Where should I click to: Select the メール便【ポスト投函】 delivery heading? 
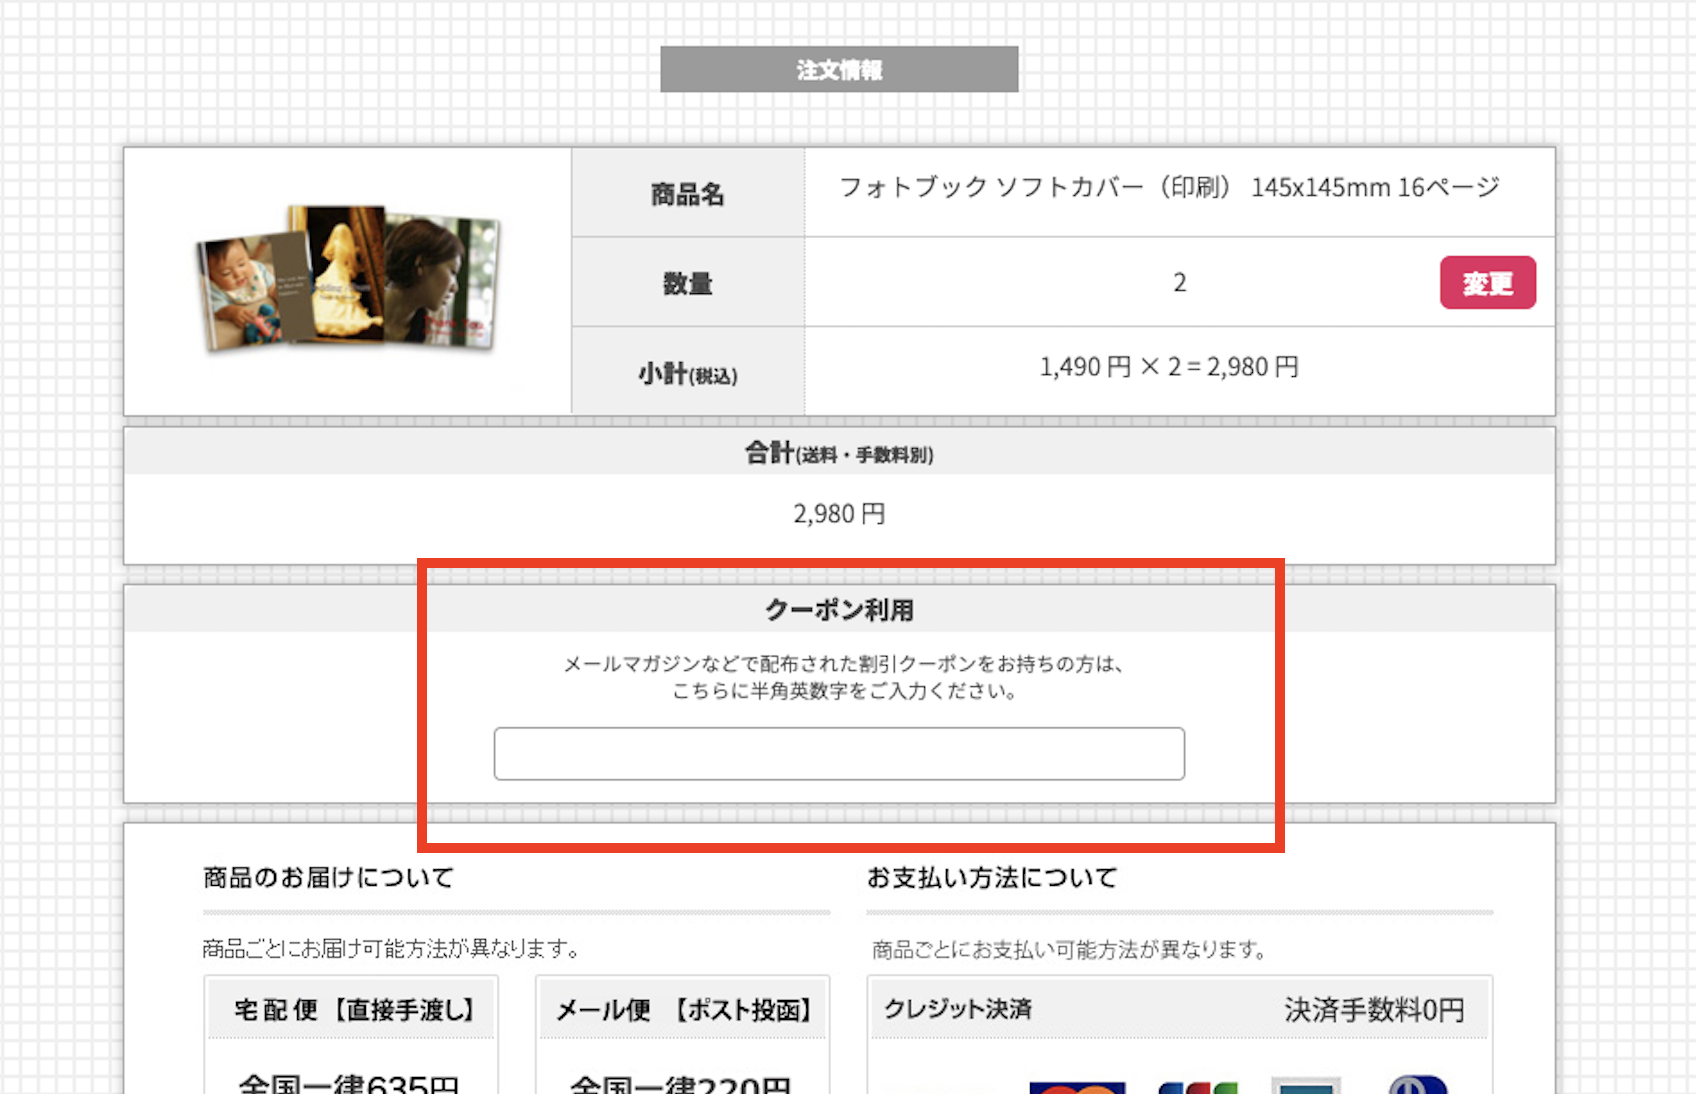(x=684, y=1010)
